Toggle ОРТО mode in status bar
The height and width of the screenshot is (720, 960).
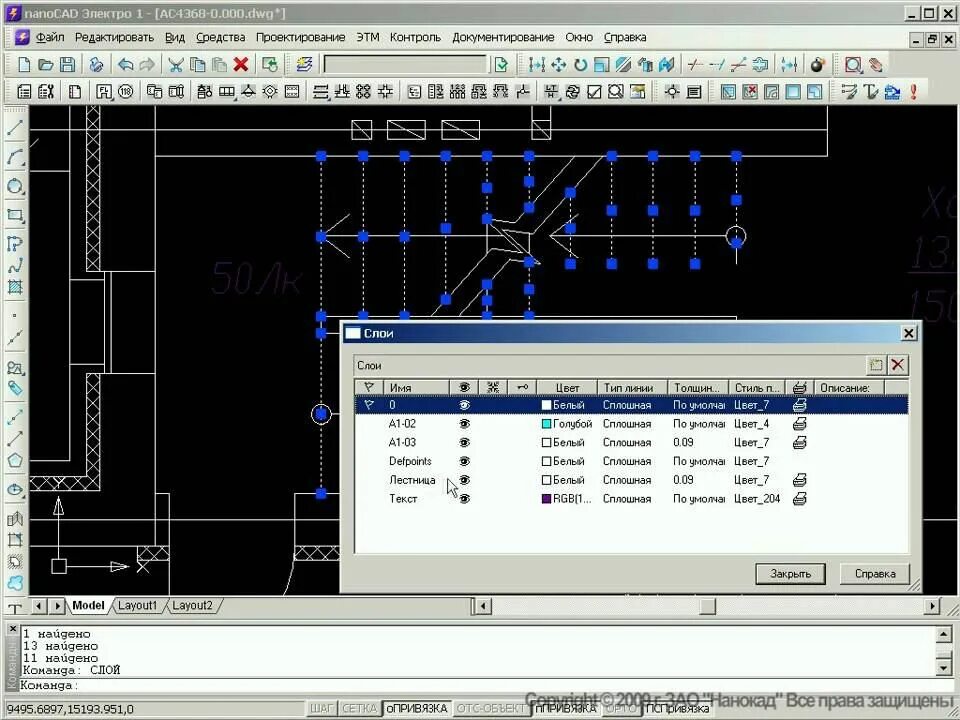621,709
